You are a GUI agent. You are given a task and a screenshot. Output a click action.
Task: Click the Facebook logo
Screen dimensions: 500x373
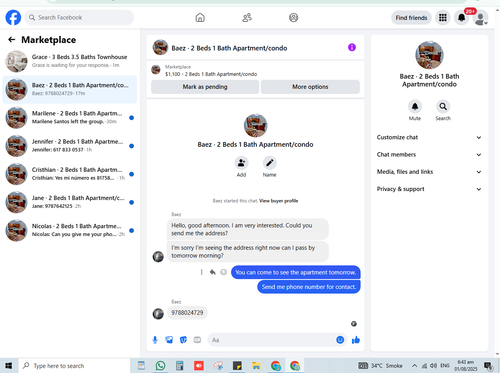coord(13,17)
